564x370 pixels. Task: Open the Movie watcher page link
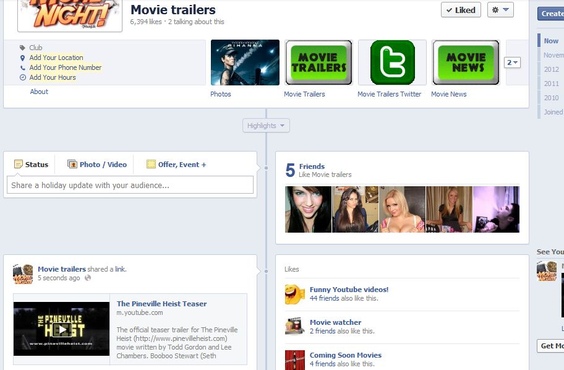[x=335, y=323]
